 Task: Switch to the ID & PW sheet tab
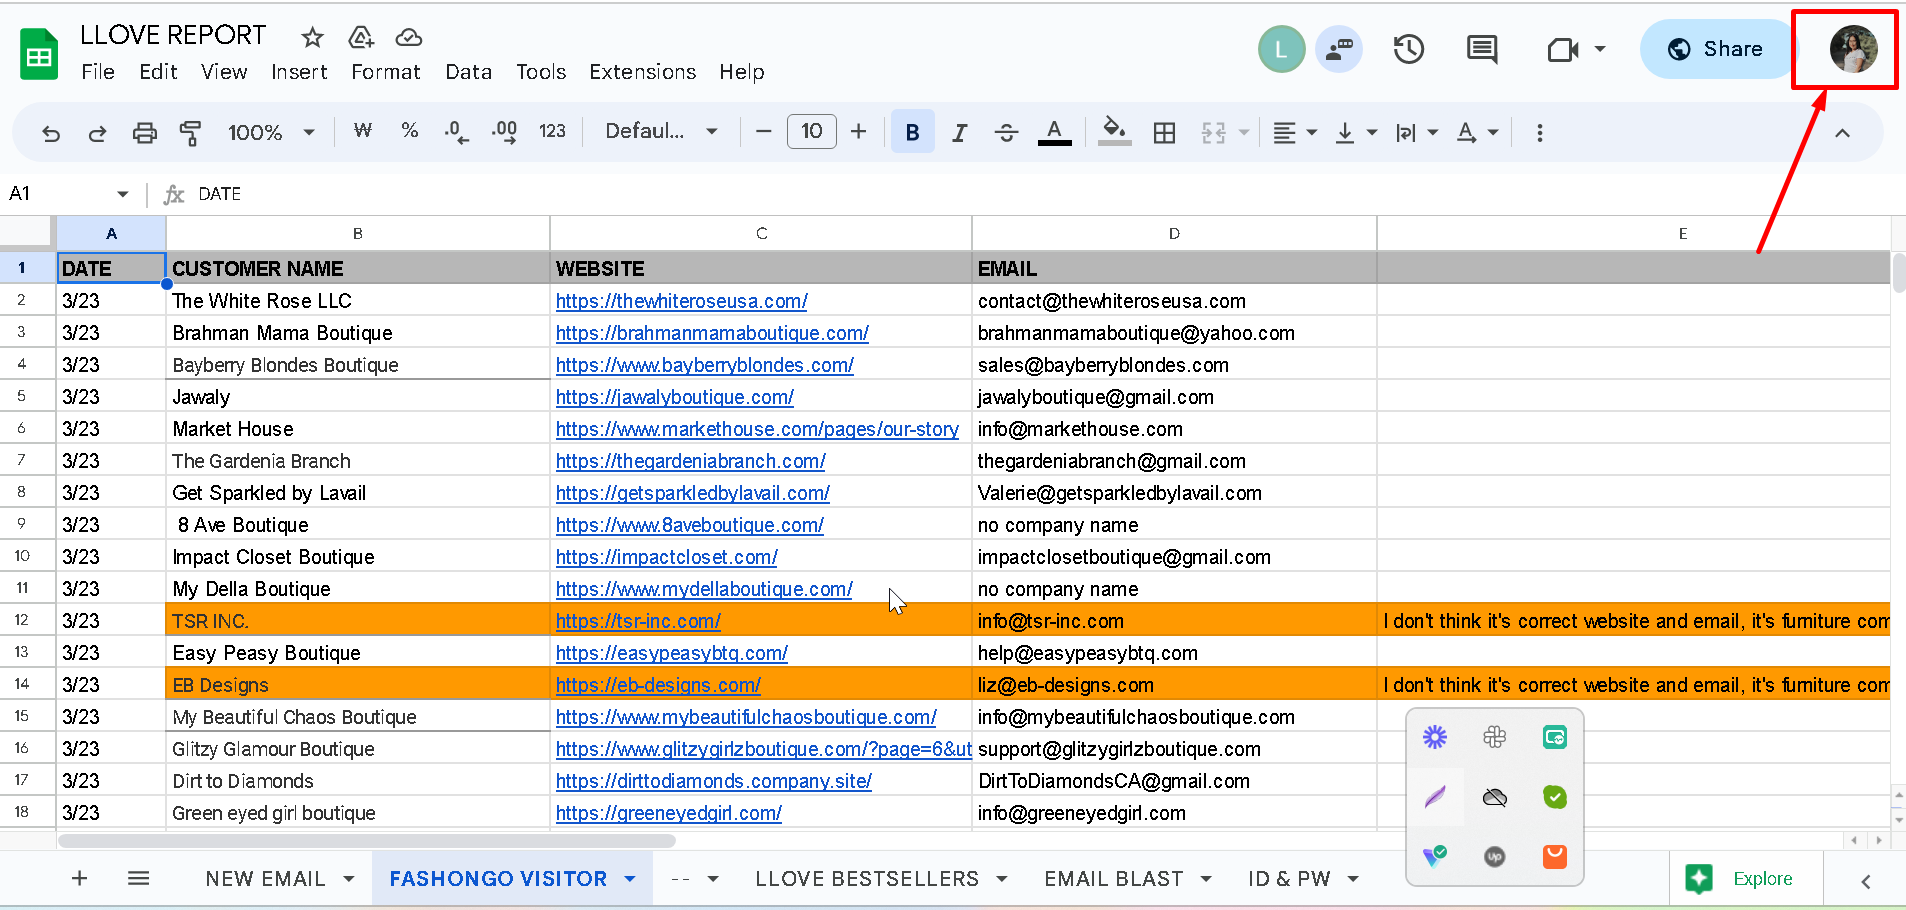[x=1289, y=879]
